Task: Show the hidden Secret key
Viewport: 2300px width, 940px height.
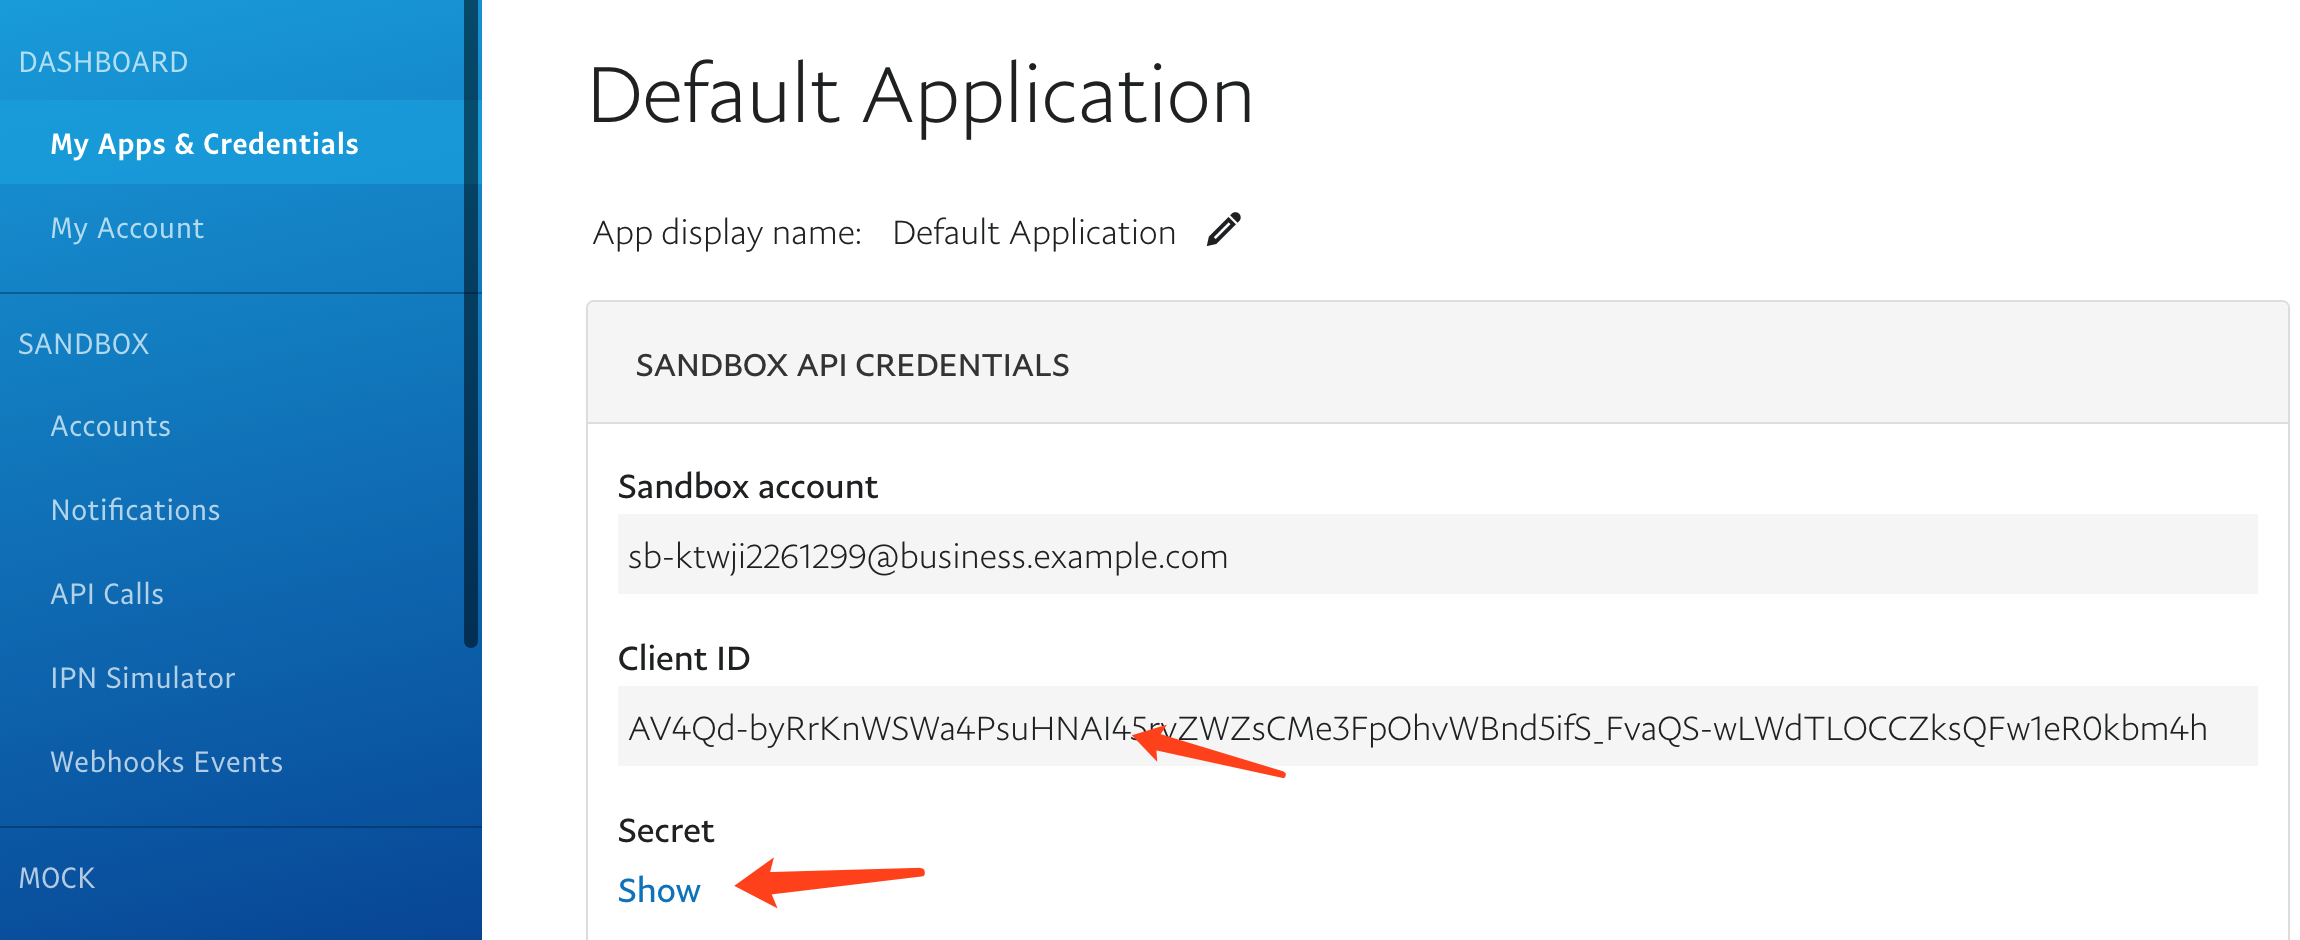Action: (659, 890)
